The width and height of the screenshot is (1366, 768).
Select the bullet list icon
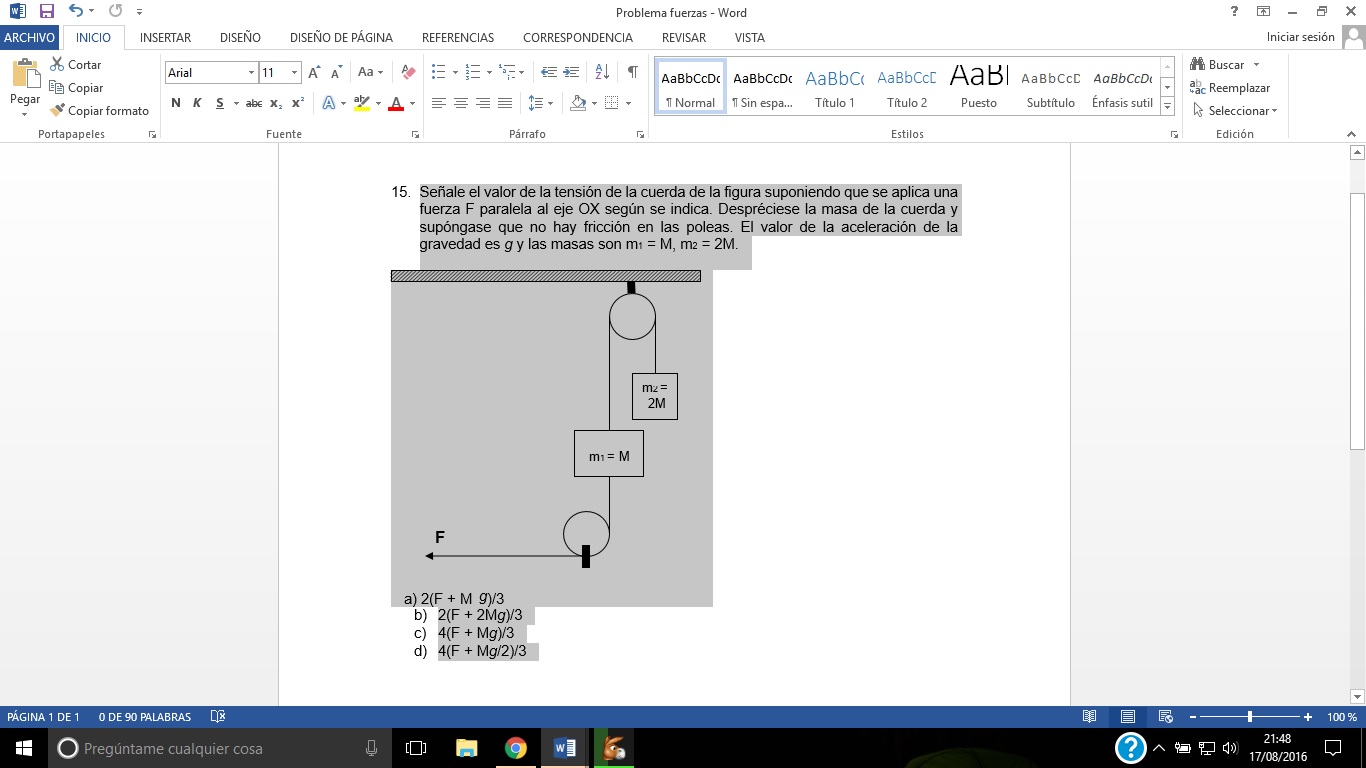click(438, 72)
